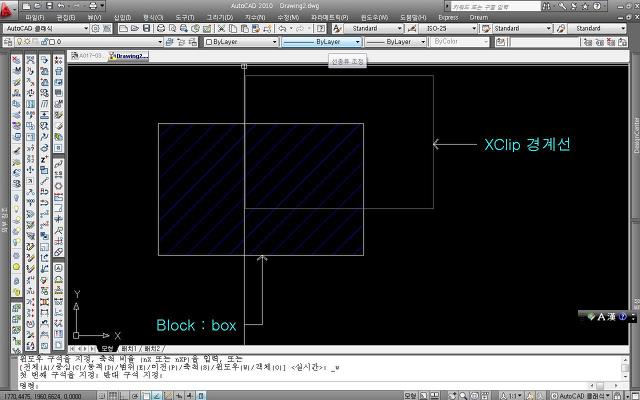Click the Dimension Style icon

412,28
